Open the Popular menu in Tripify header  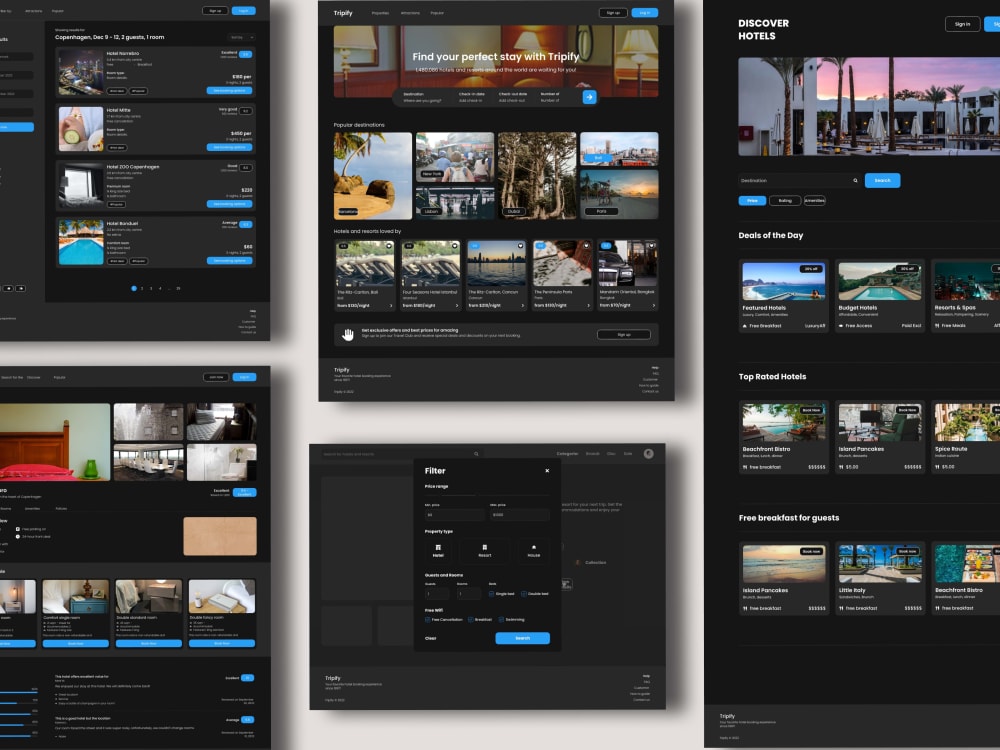pos(437,13)
